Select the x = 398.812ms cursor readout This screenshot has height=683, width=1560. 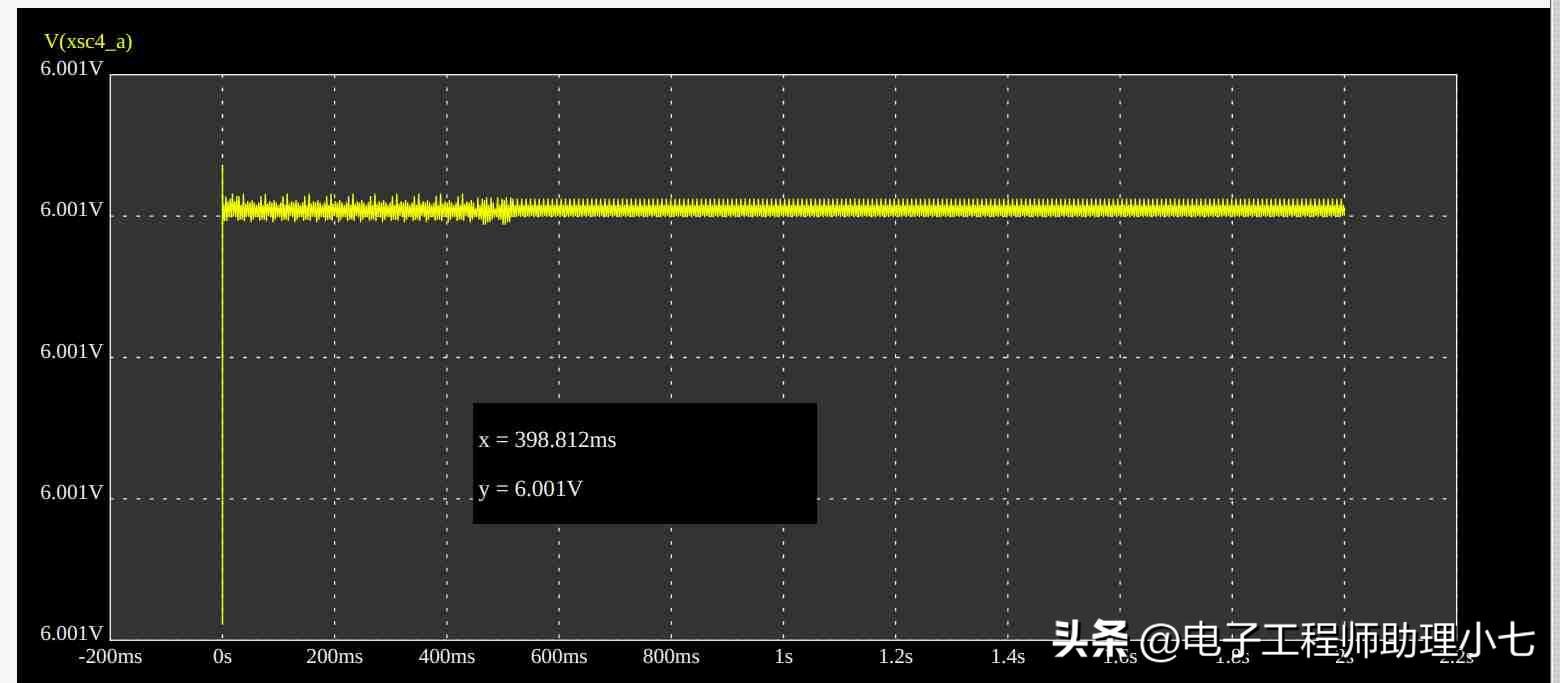pyautogui.click(x=547, y=440)
